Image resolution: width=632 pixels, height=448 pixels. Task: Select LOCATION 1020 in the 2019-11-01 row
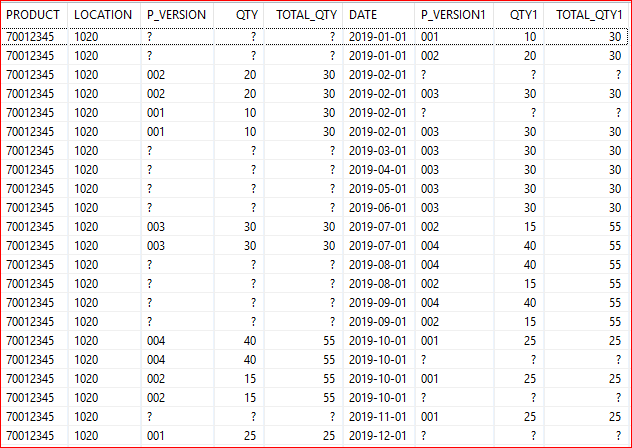coord(86,417)
